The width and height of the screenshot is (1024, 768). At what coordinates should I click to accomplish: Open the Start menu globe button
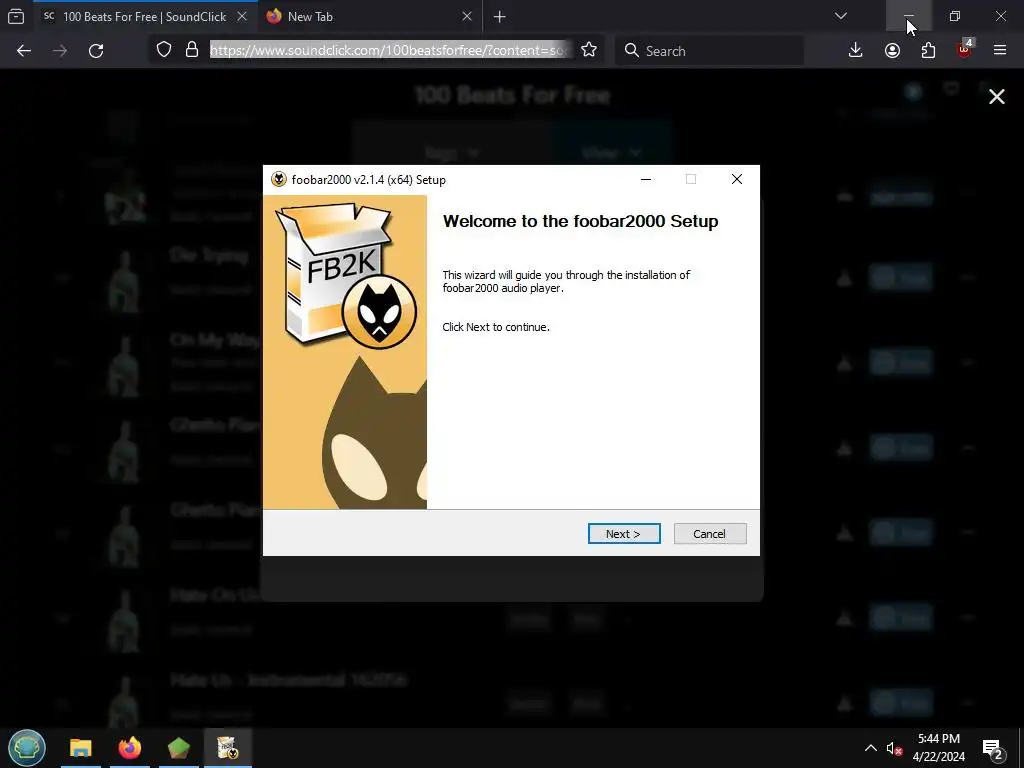click(x=27, y=748)
